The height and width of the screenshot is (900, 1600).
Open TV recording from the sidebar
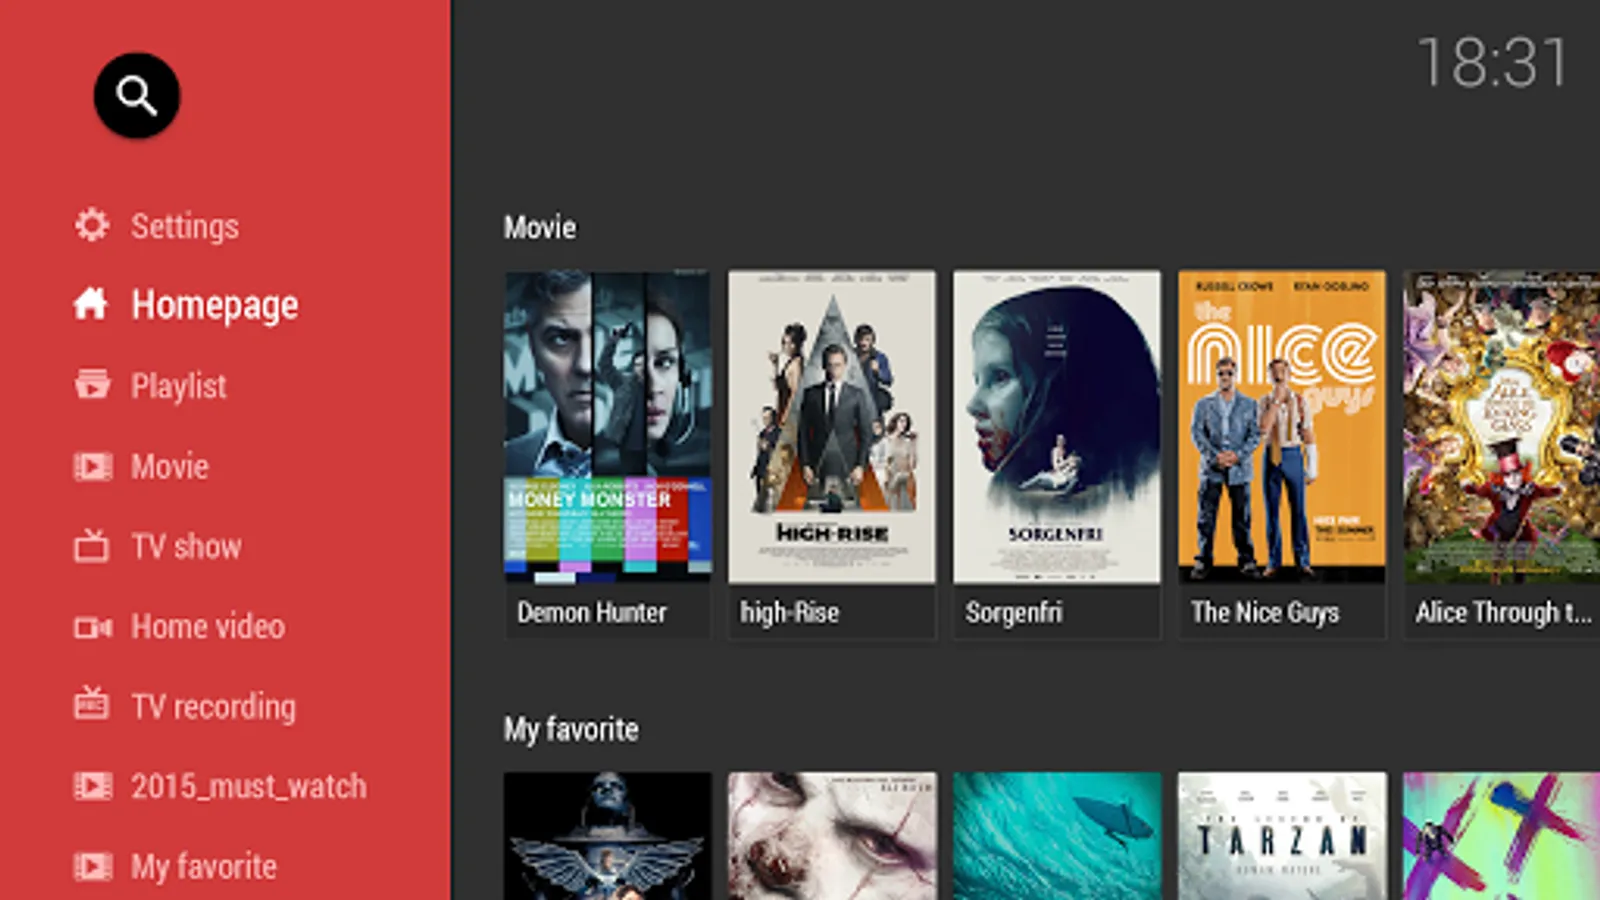pos(213,707)
